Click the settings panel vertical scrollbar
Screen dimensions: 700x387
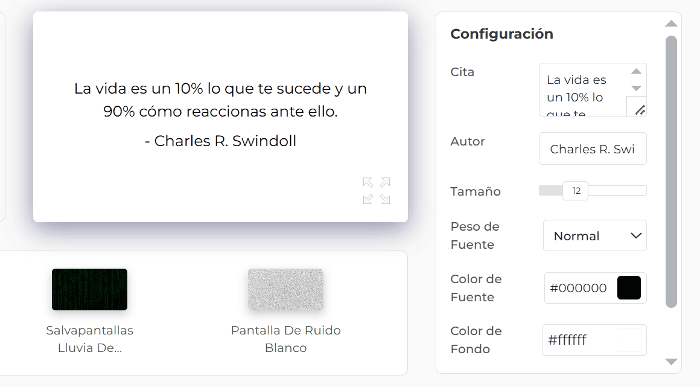pos(671,172)
